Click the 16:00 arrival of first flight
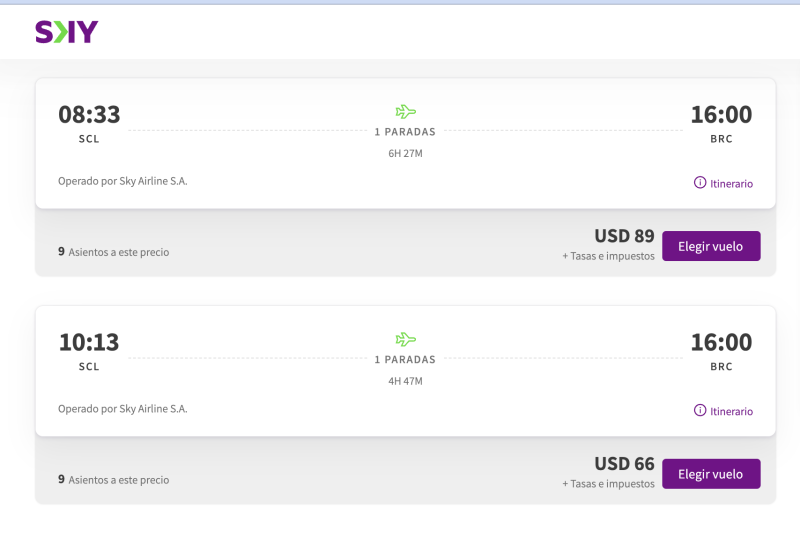 [721, 115]
